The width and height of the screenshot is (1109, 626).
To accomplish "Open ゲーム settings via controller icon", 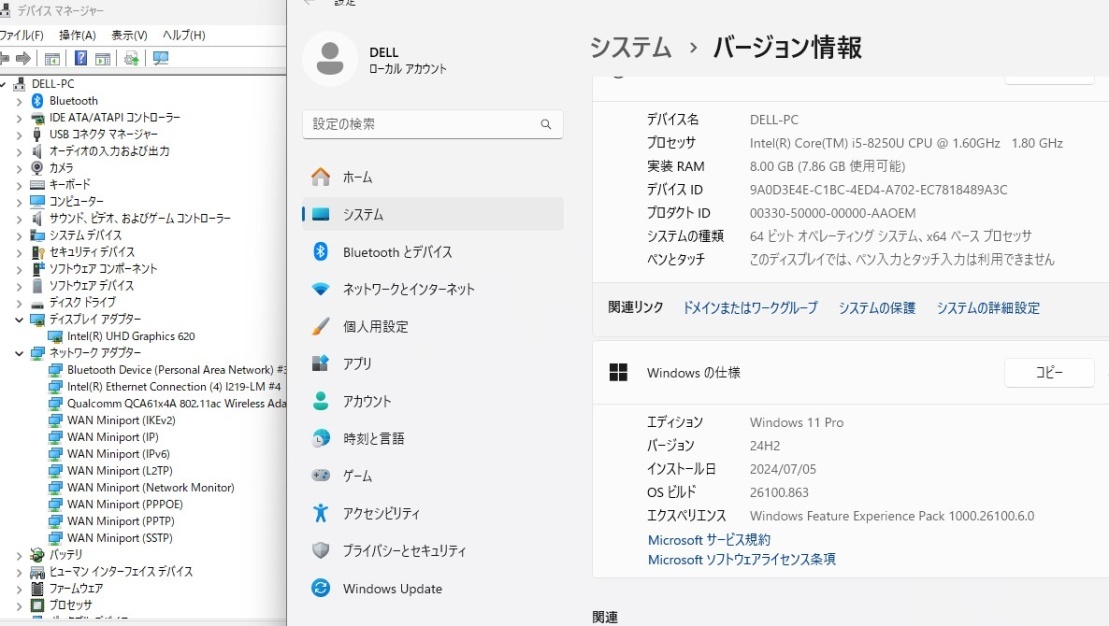I will point(319,475).
